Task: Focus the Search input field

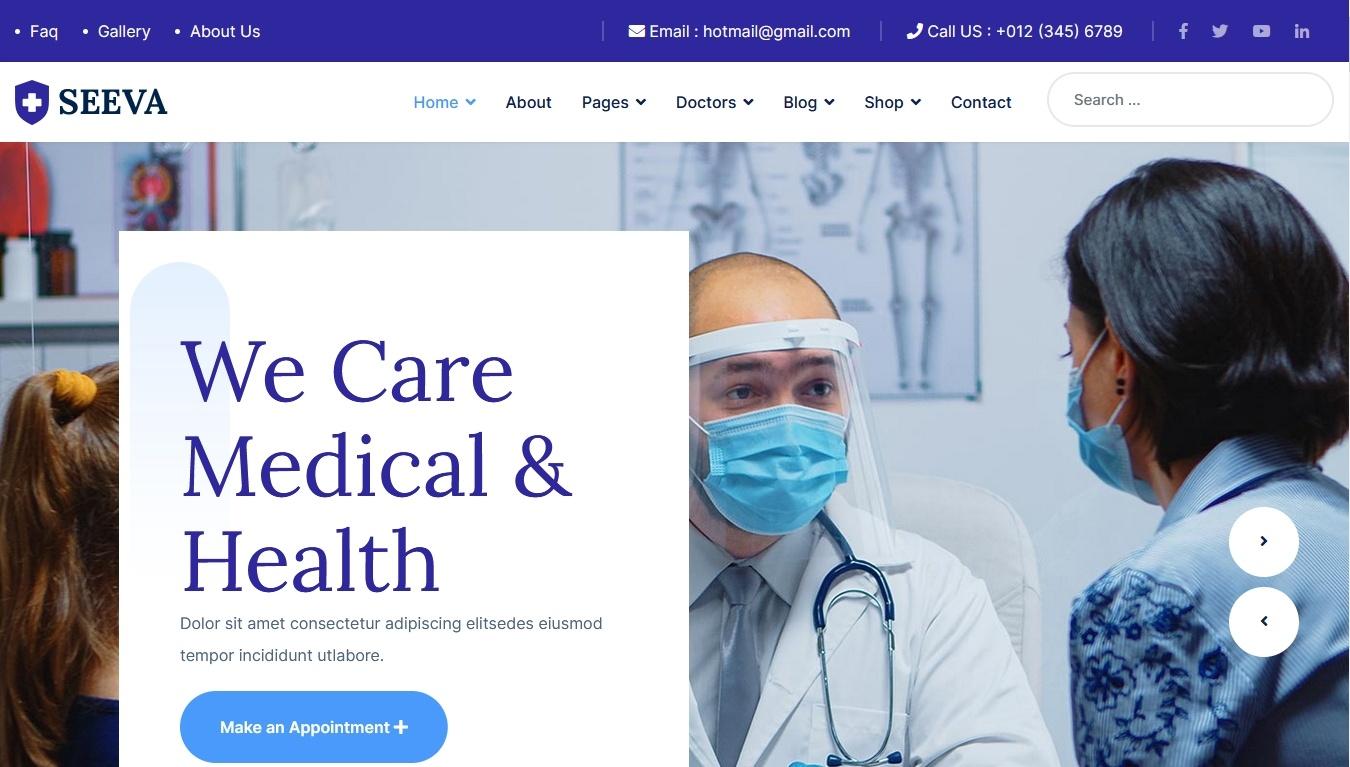Action: click(1190, 100)
